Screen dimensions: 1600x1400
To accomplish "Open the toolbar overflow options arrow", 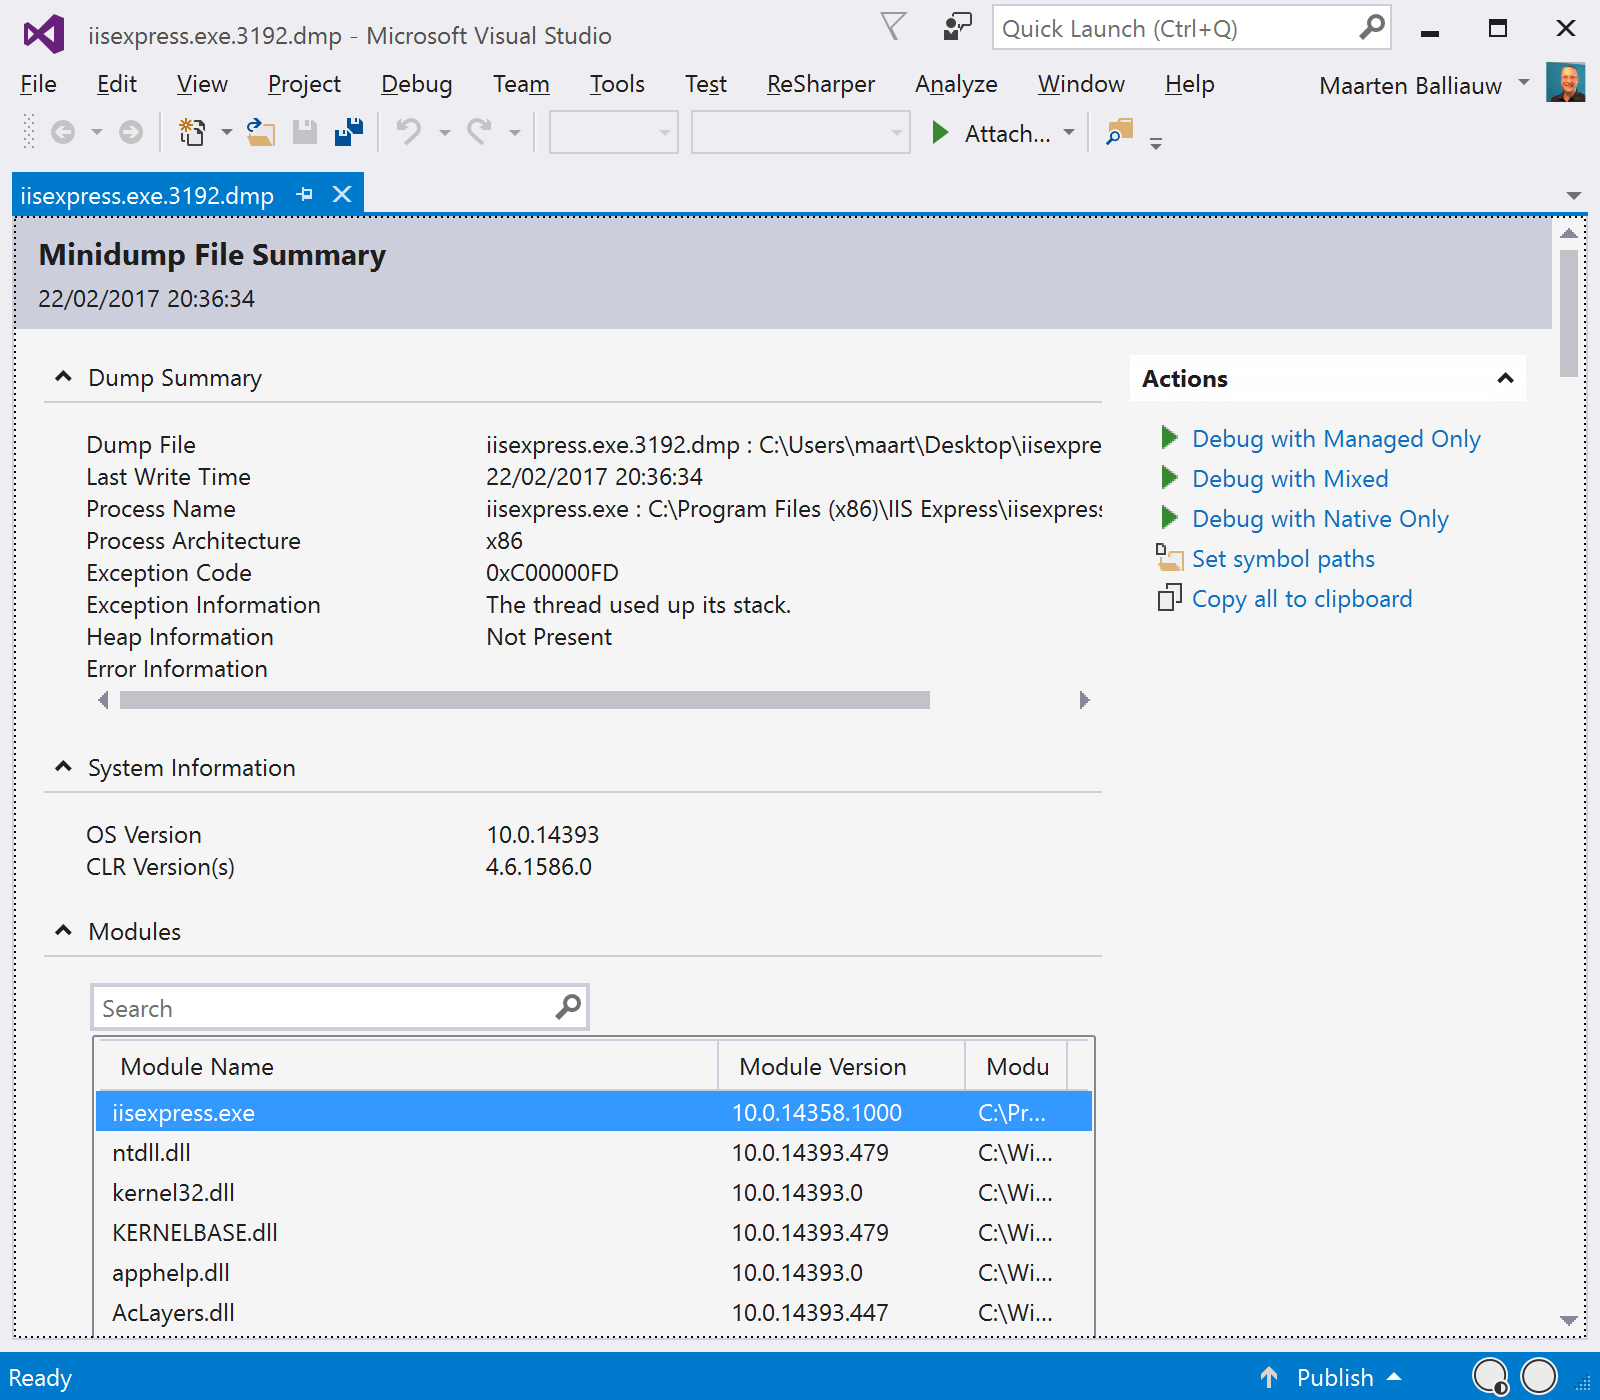I will (1156, 143).
